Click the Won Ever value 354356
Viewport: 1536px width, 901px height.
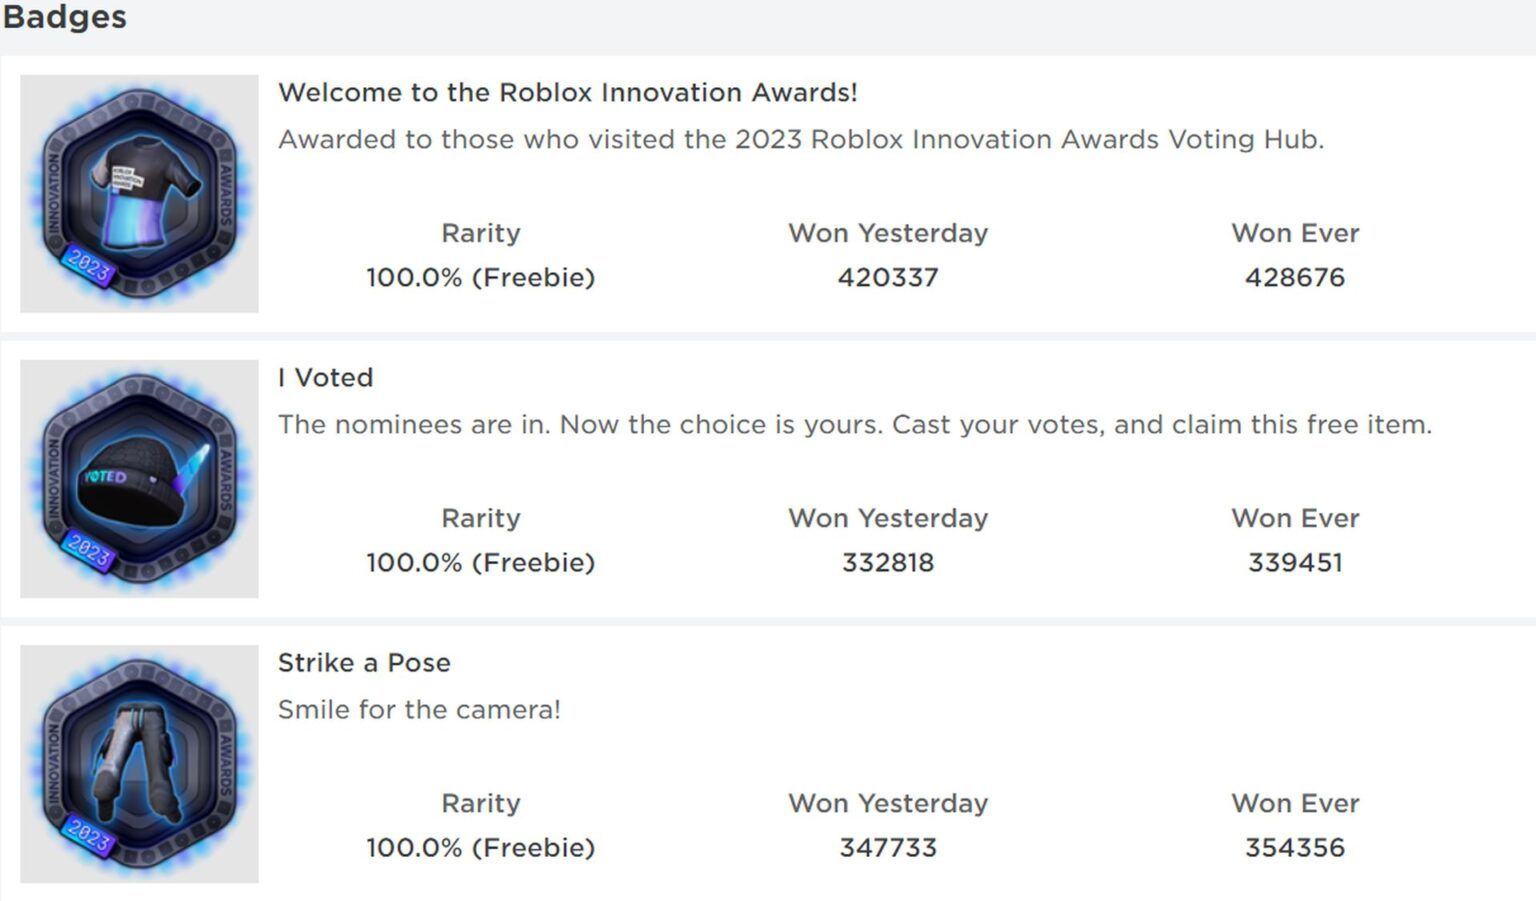tap(1296, 847)
